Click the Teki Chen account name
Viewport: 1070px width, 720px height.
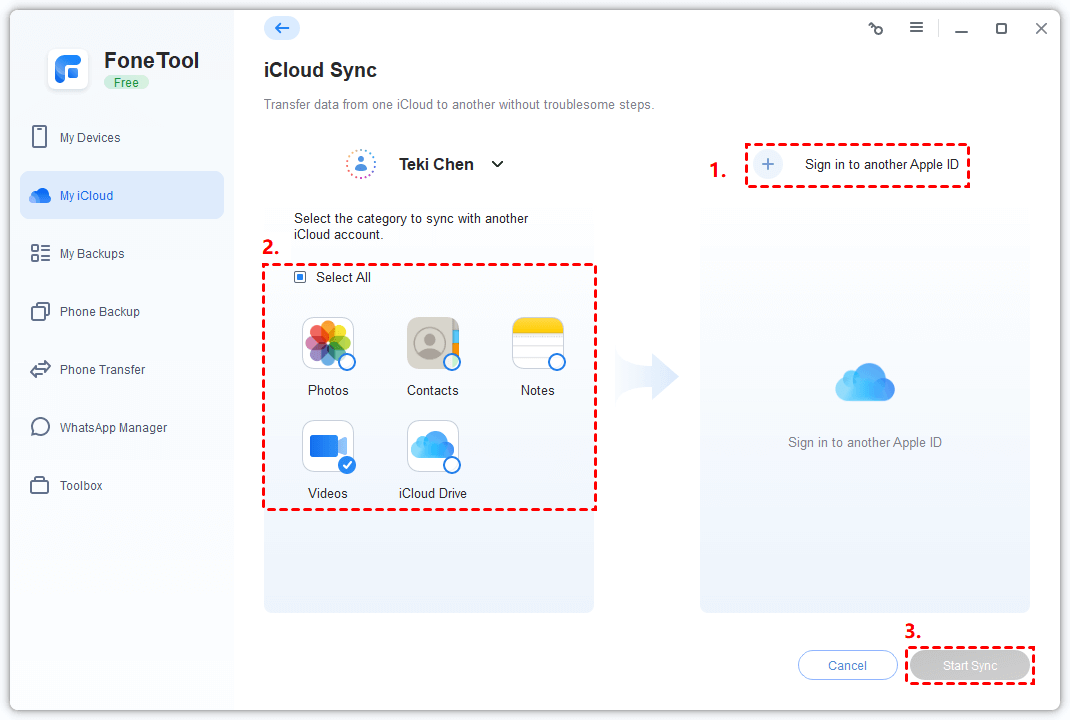[436, 164]
